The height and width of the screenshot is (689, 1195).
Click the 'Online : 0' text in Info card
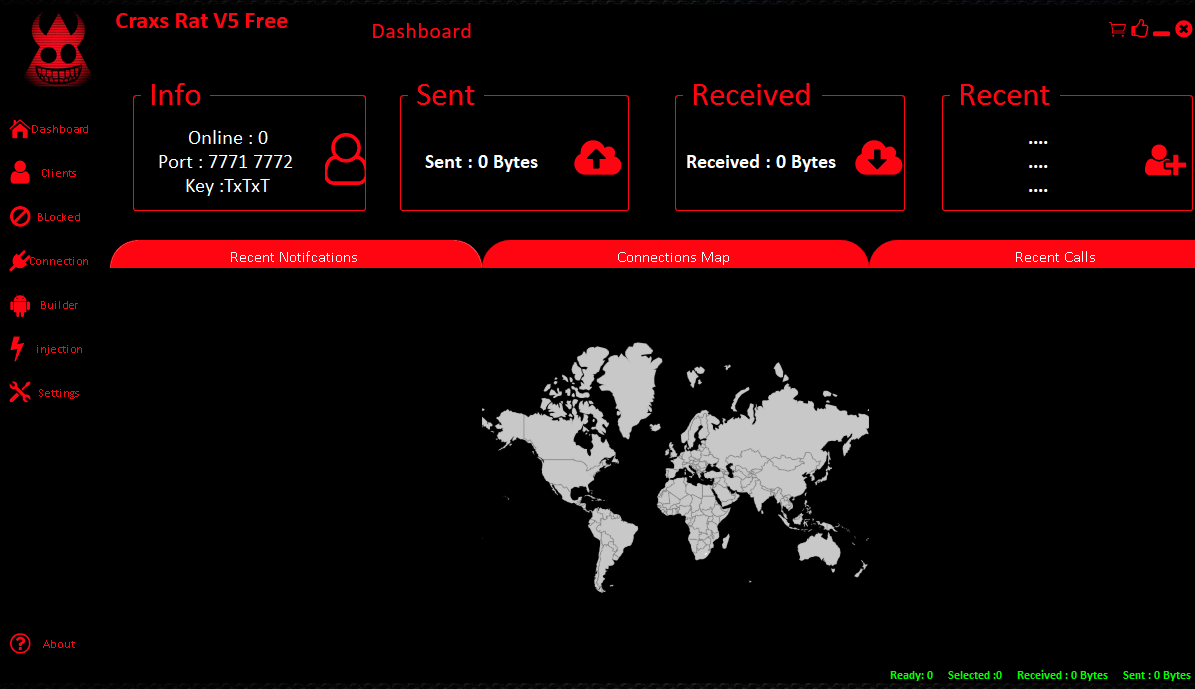pyautogui.click(x=228, y=138)
